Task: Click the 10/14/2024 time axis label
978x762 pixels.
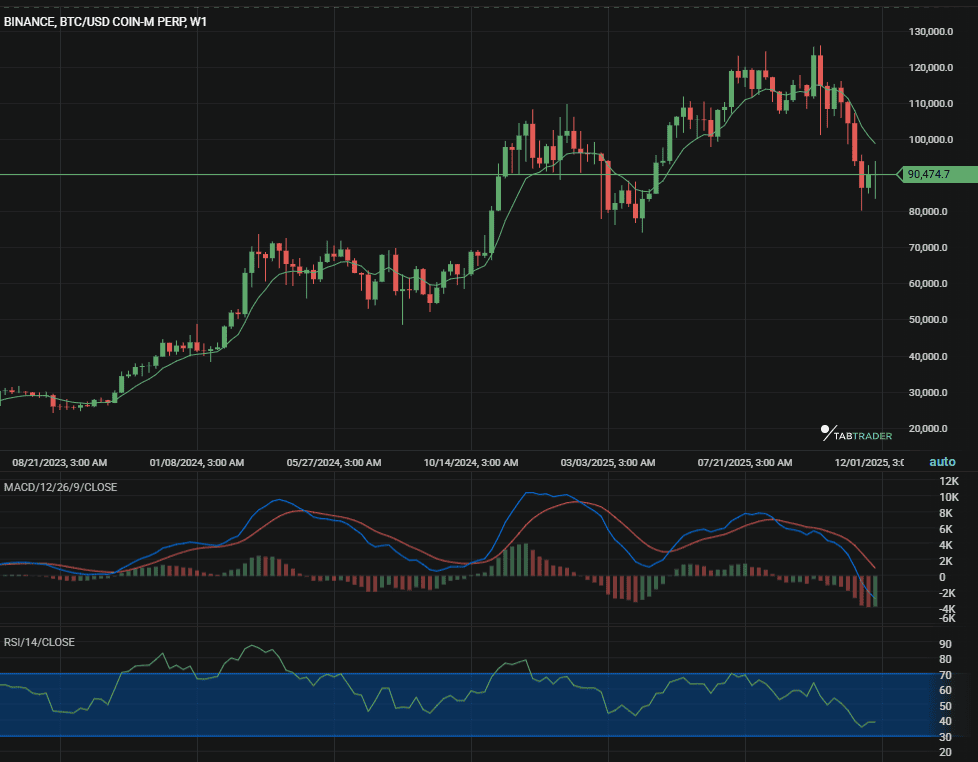Action: coord(470,463)
